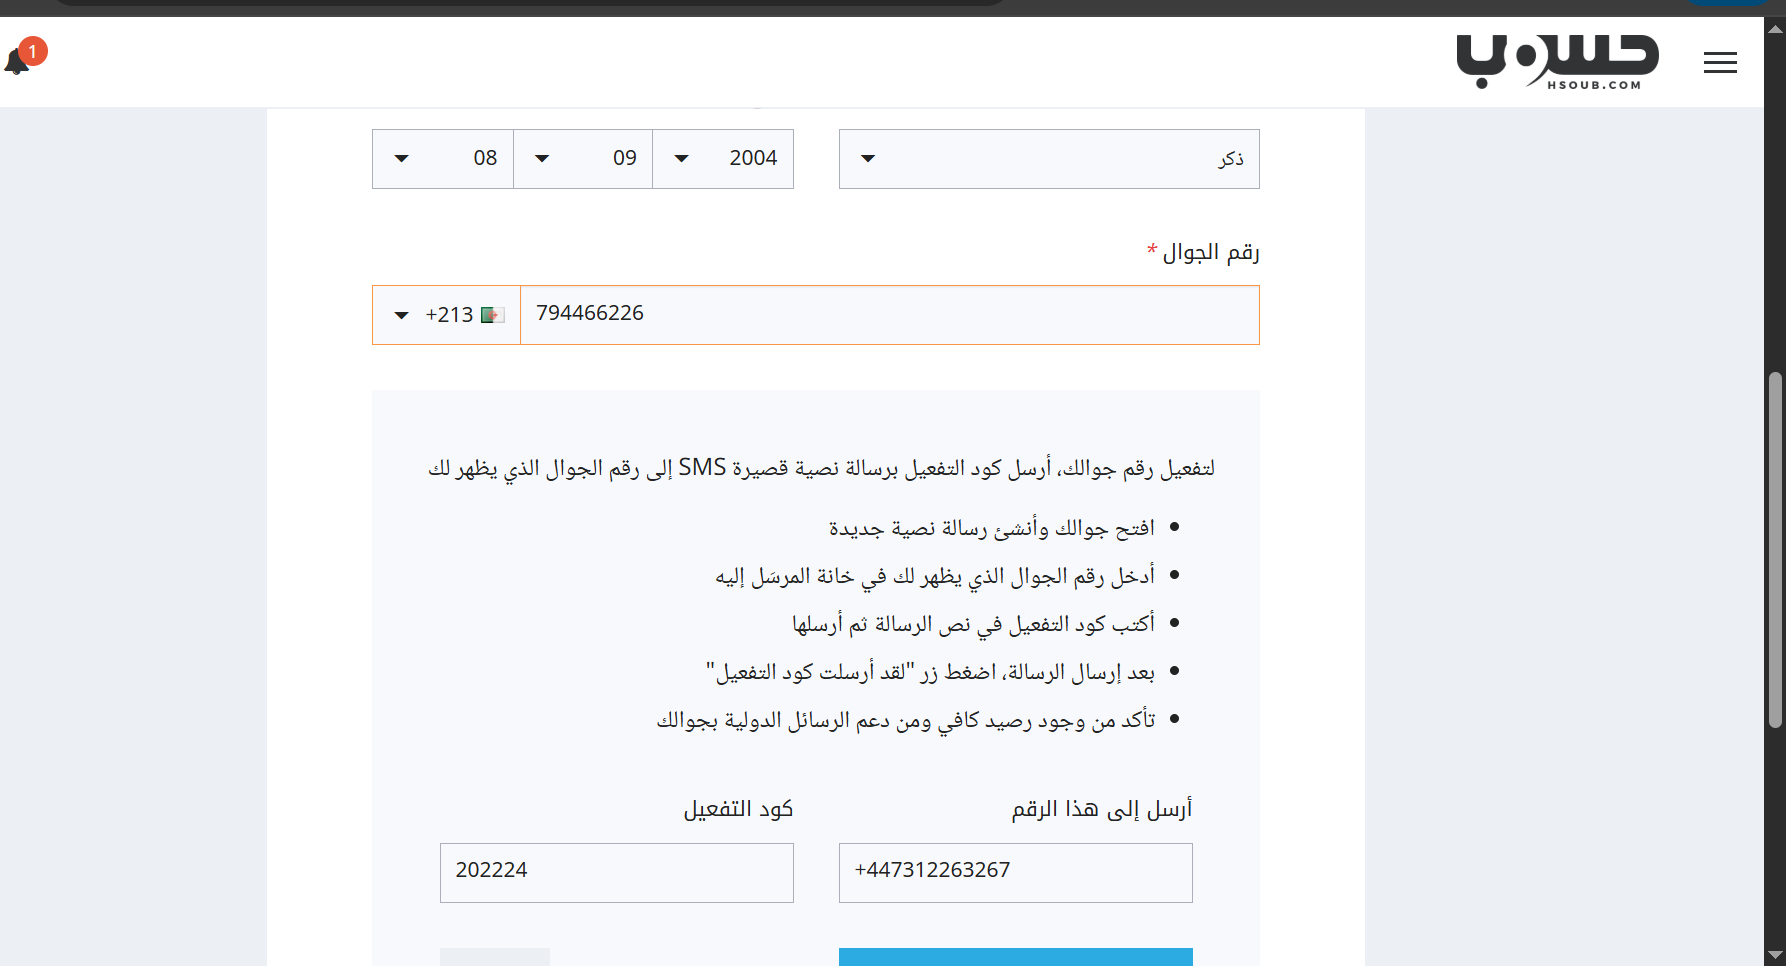Image resolution: width=1786 pixels, height=966 pixels.
Task: Open the birth day dropdown showing 08
Action: [x=443, y=159]
